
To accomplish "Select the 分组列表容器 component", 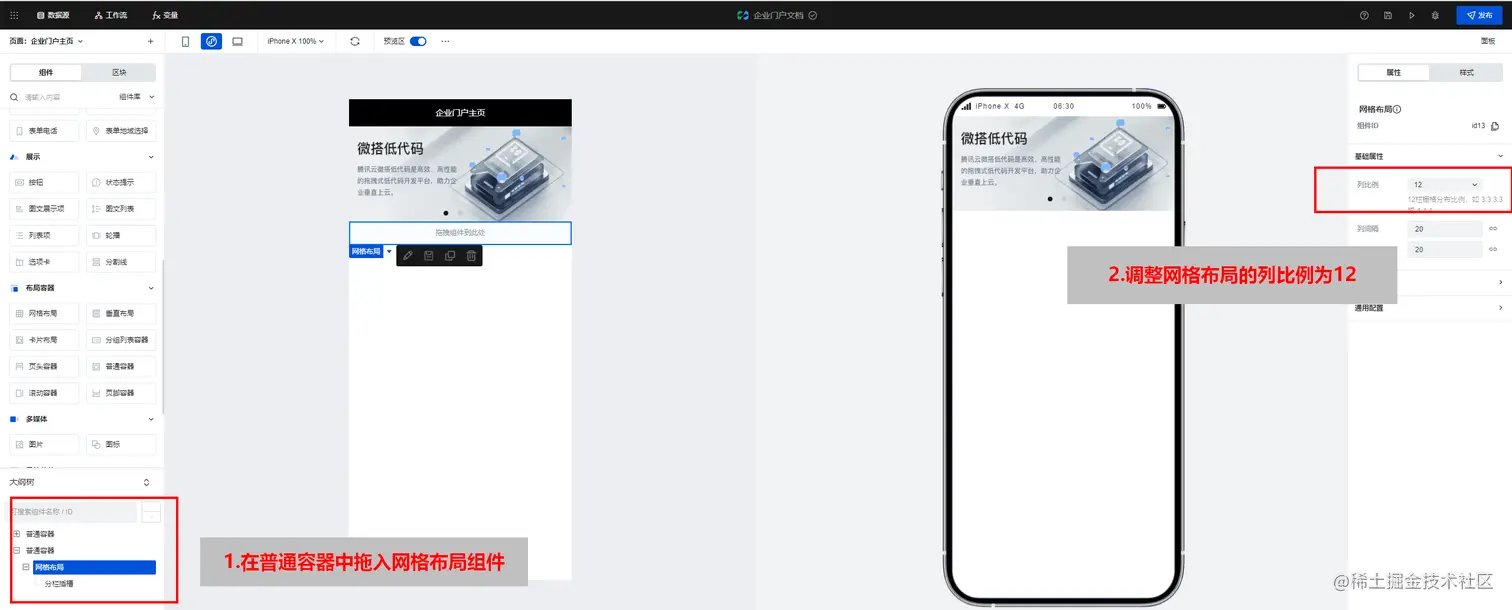I will point(121,340).
